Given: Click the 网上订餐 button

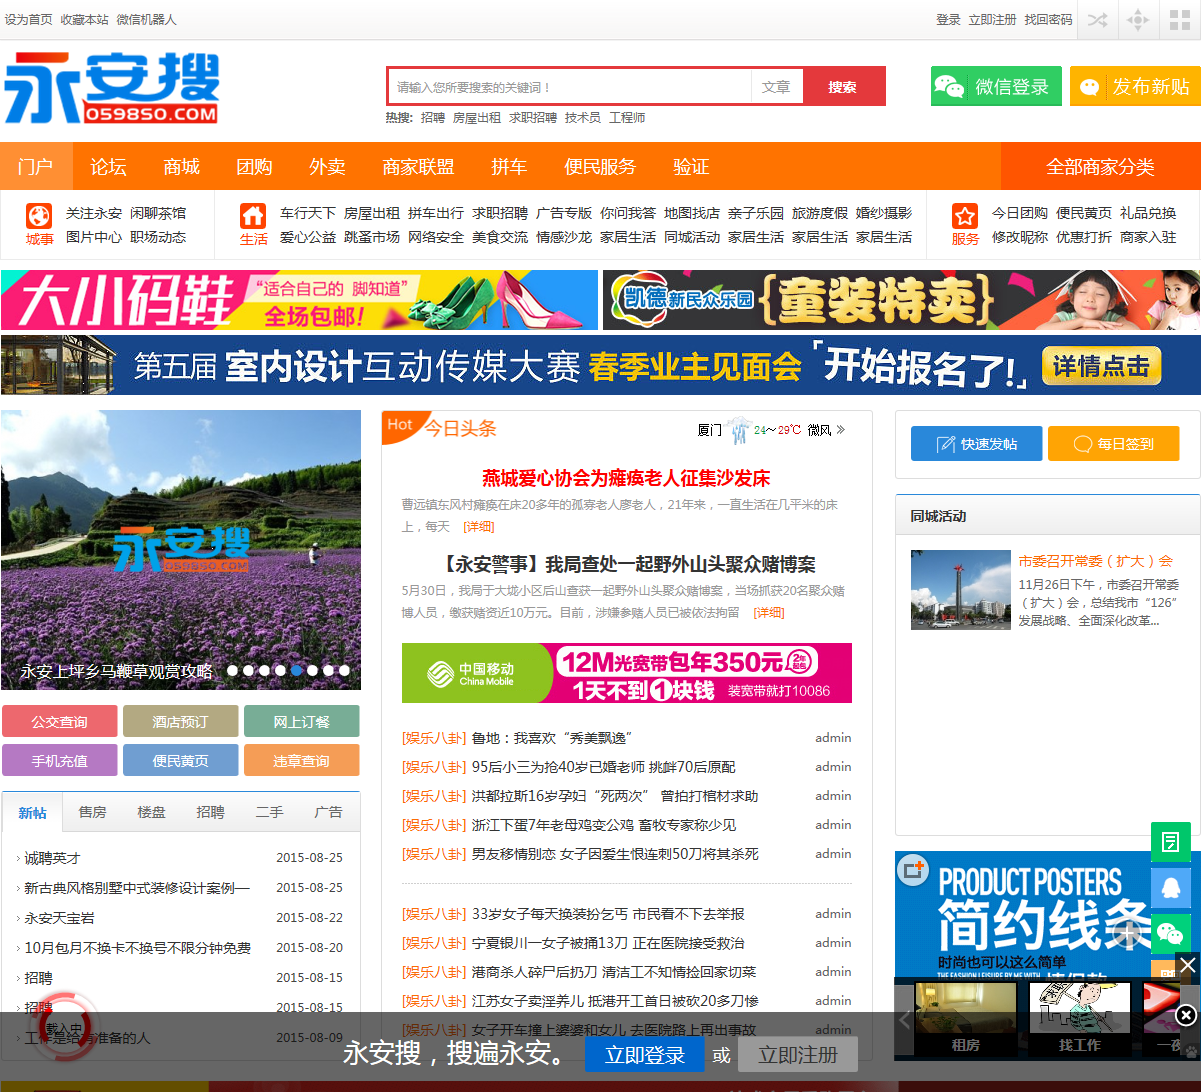Looking at the screenshot, I should pos(302,721).
